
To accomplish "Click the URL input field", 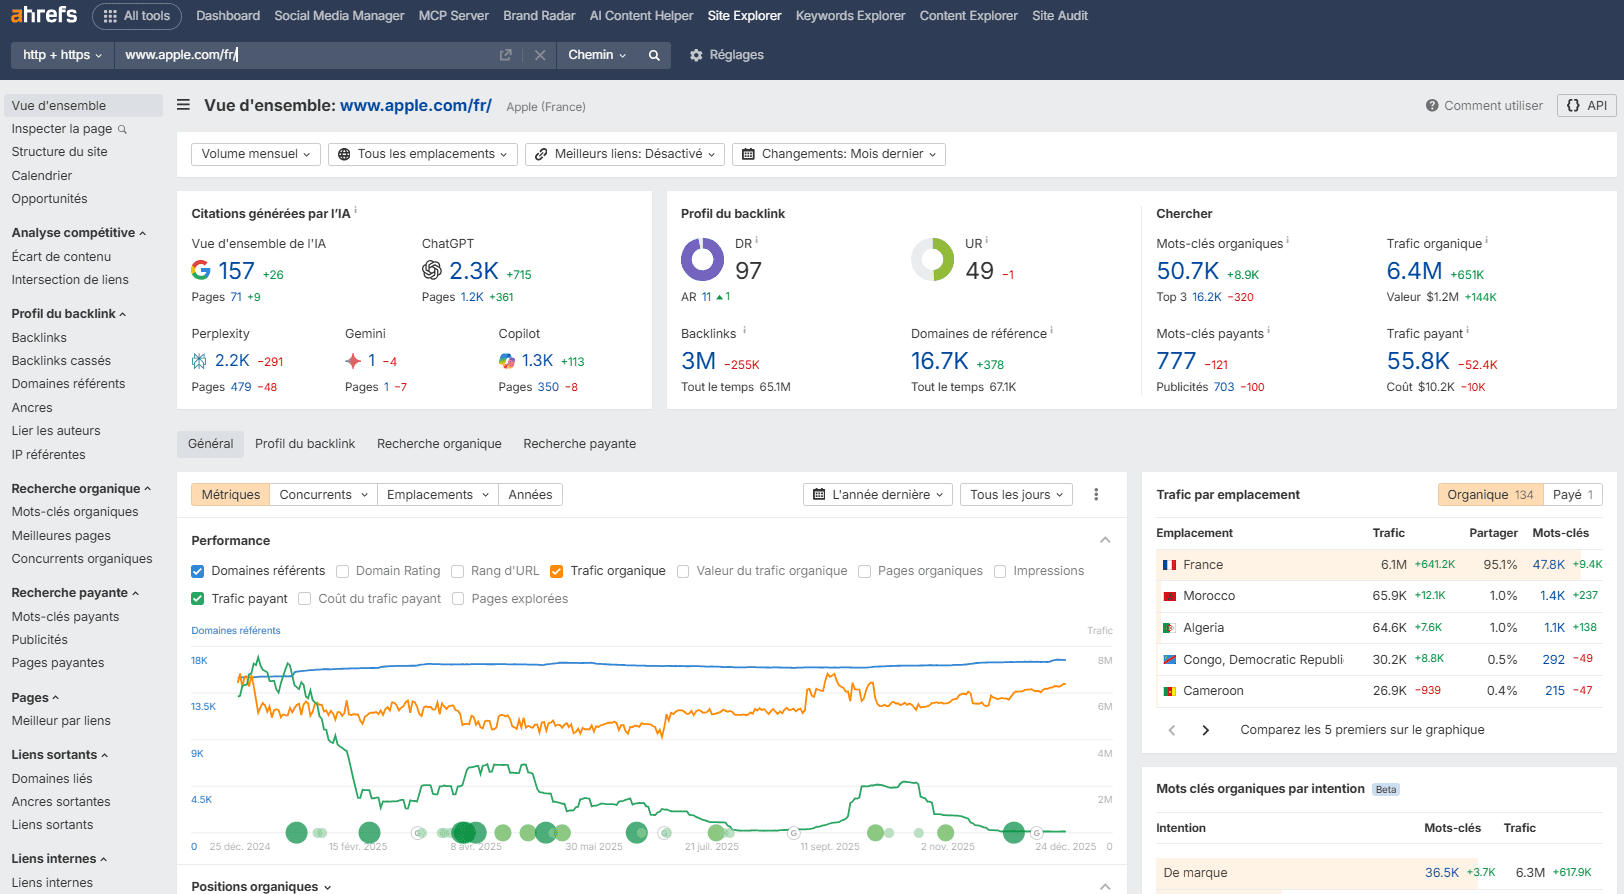I will [305, 55].
